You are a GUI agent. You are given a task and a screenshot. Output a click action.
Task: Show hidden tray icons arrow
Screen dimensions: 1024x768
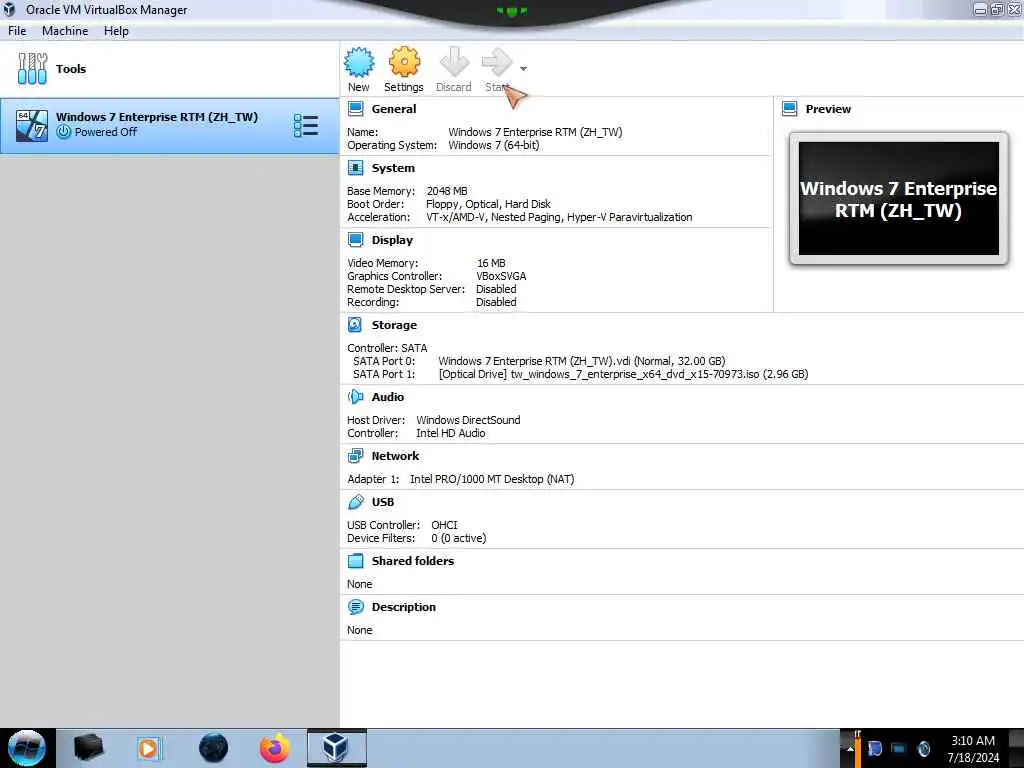tap(850, 748)
